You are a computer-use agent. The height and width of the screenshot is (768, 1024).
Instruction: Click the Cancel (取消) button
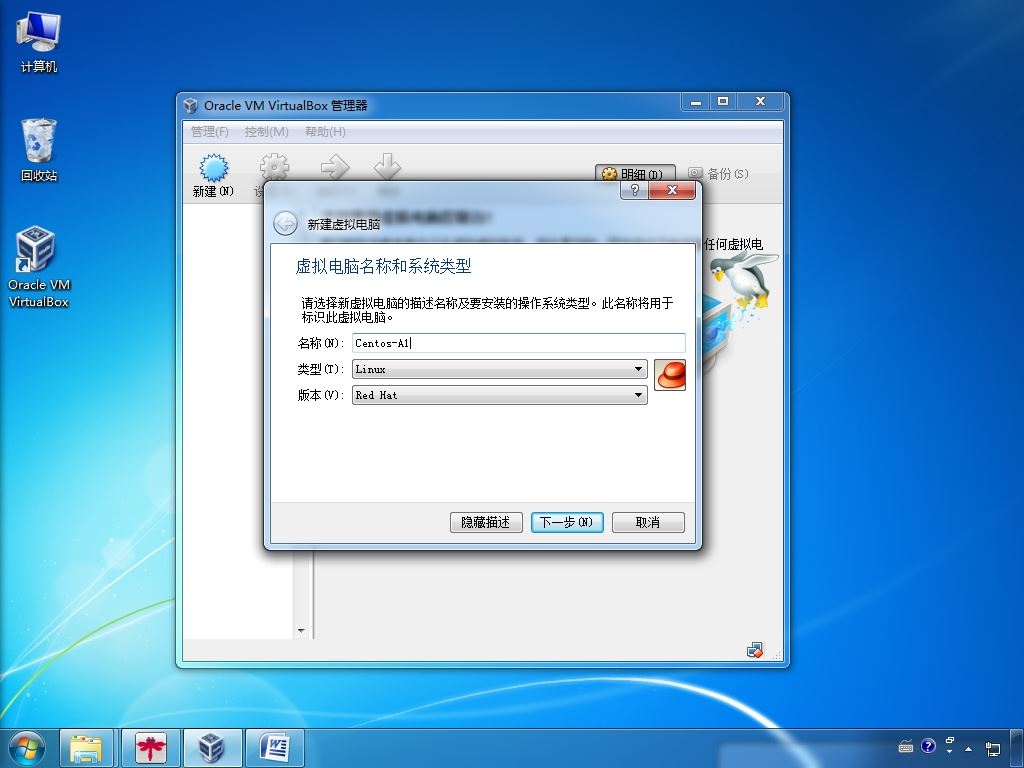point(648,522)
